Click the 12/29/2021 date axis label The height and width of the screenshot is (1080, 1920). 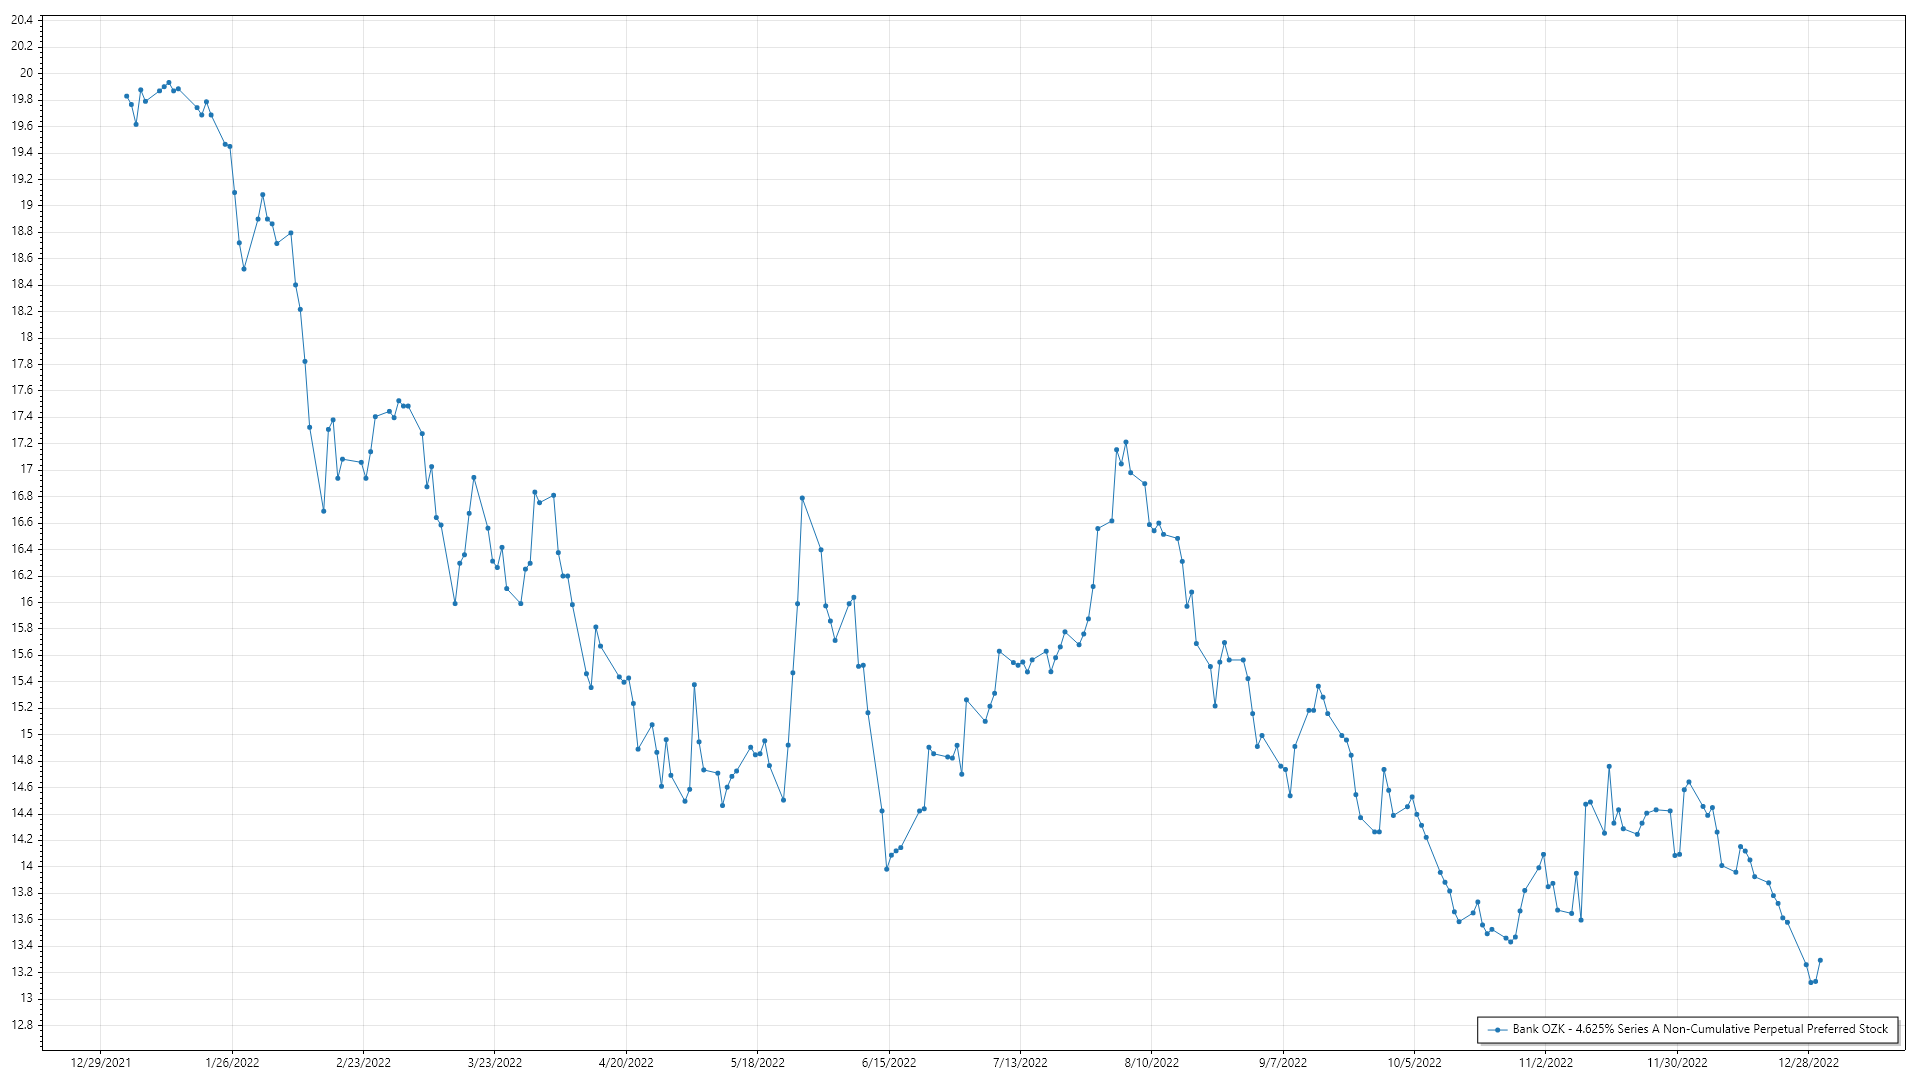click(x=100, y=1063)
